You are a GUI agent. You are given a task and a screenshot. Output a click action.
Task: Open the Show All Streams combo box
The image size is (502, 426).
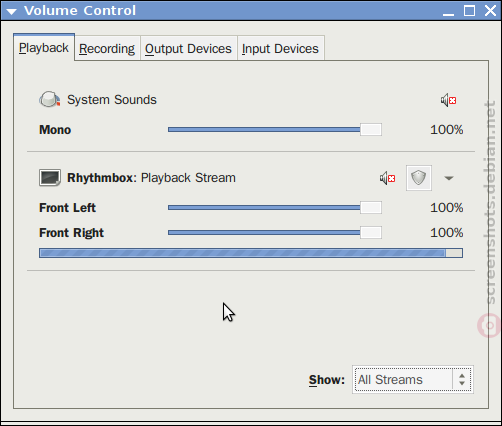(413, 380)
